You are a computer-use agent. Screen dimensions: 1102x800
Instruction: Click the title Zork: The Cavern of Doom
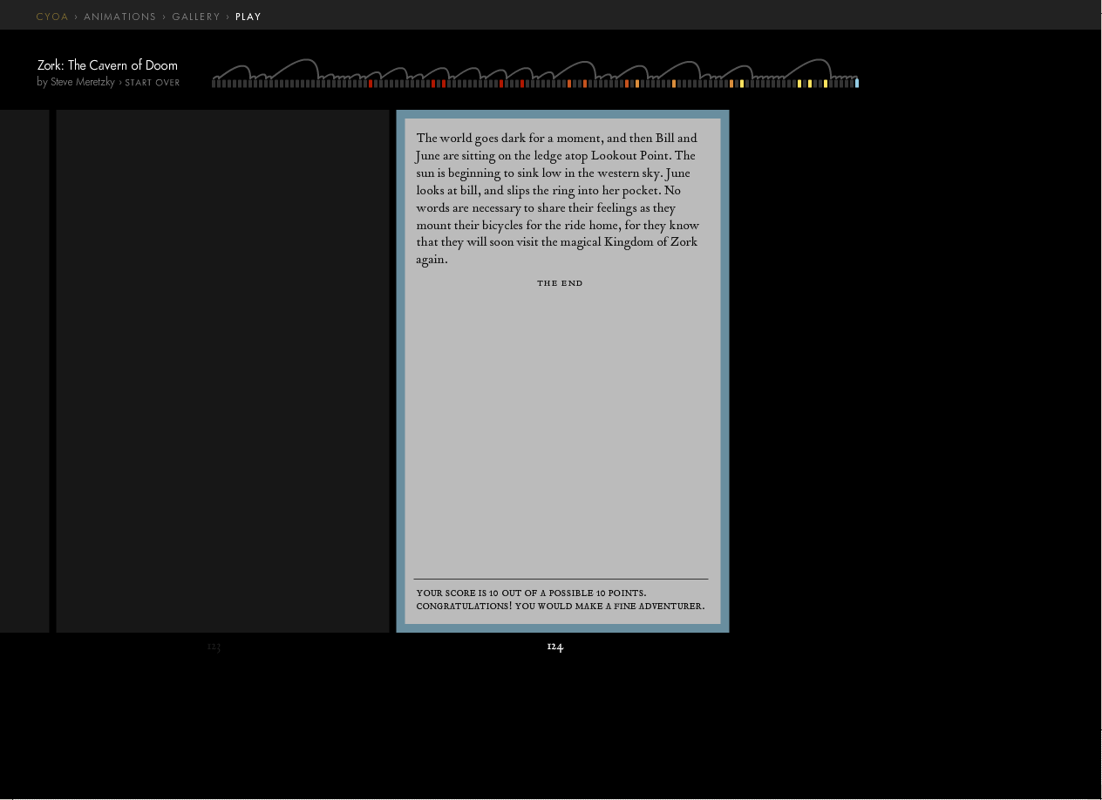tap(107, 65)
